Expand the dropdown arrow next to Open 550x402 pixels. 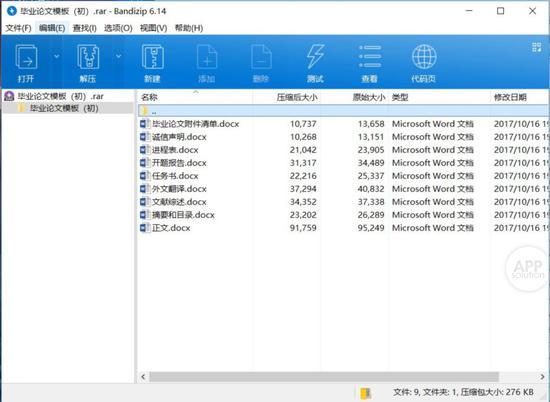pyautogui.click(x=56, y=56)
